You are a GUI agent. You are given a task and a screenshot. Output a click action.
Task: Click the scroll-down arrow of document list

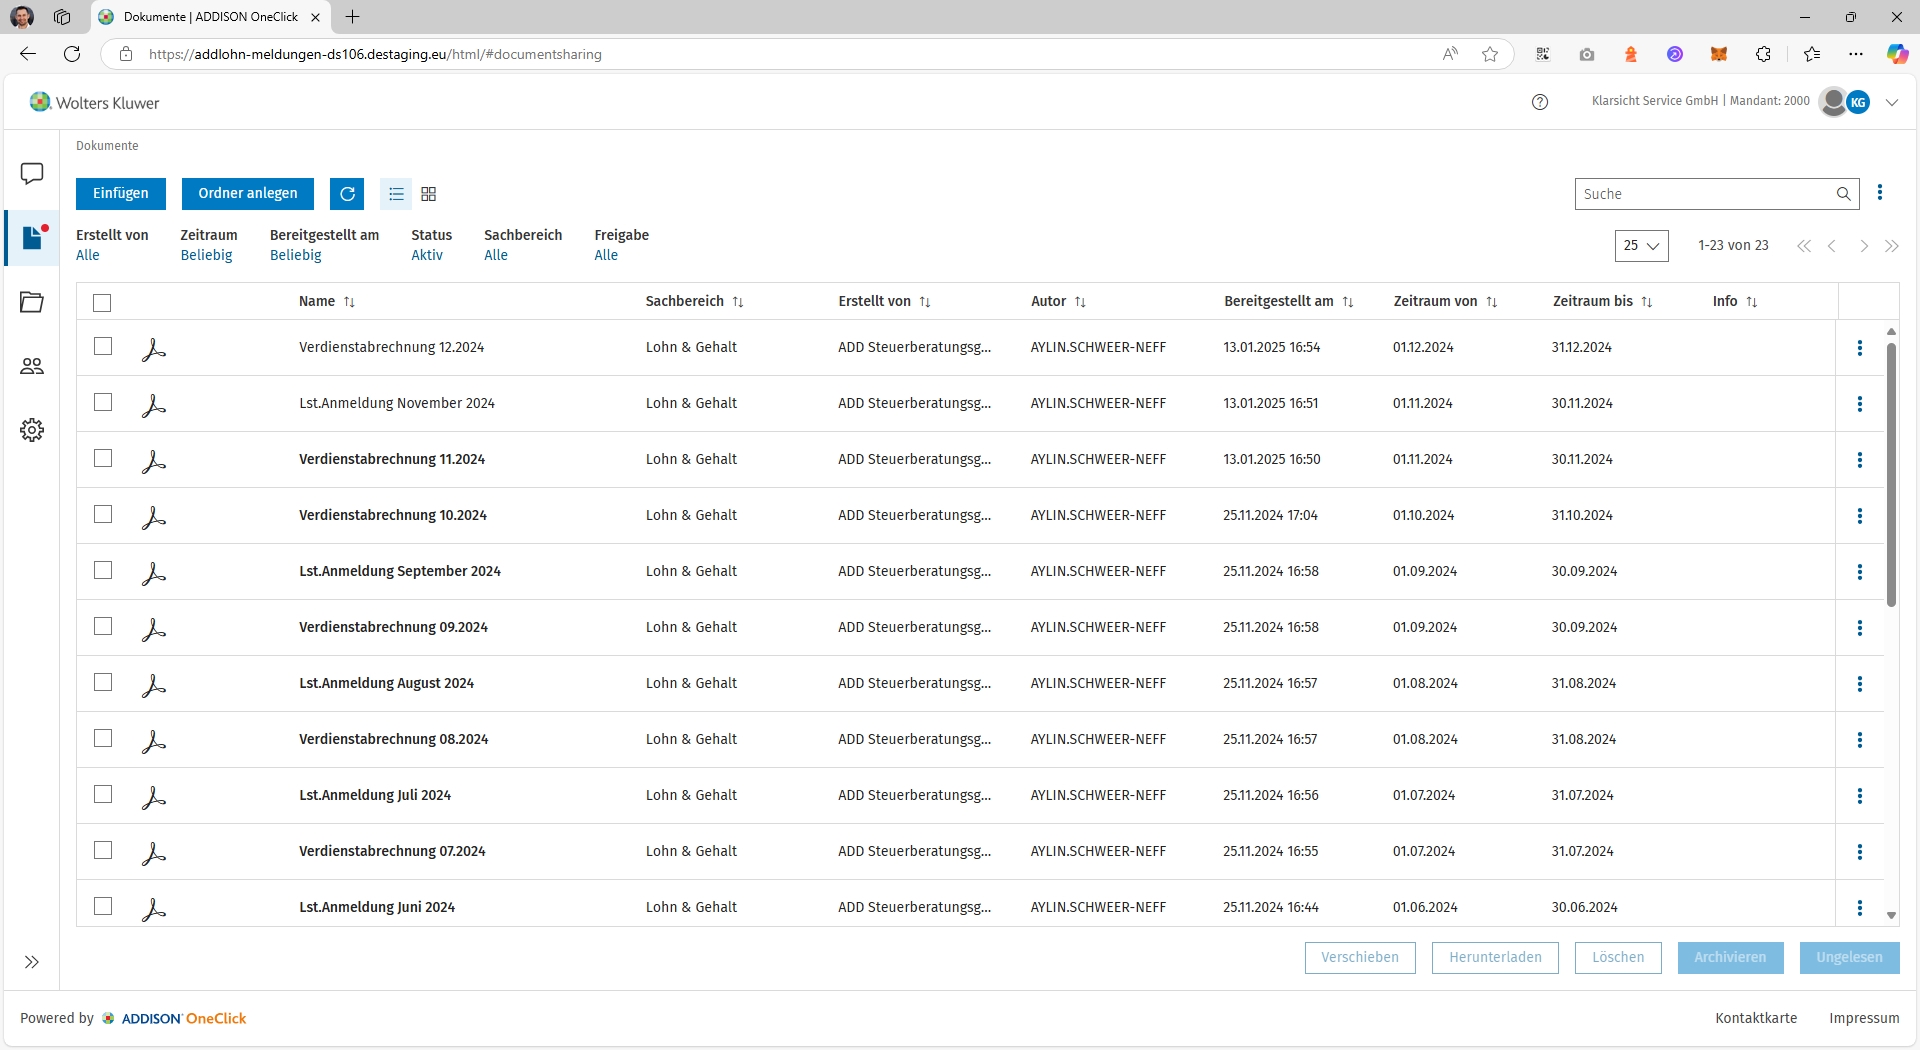coord(1891,915)
